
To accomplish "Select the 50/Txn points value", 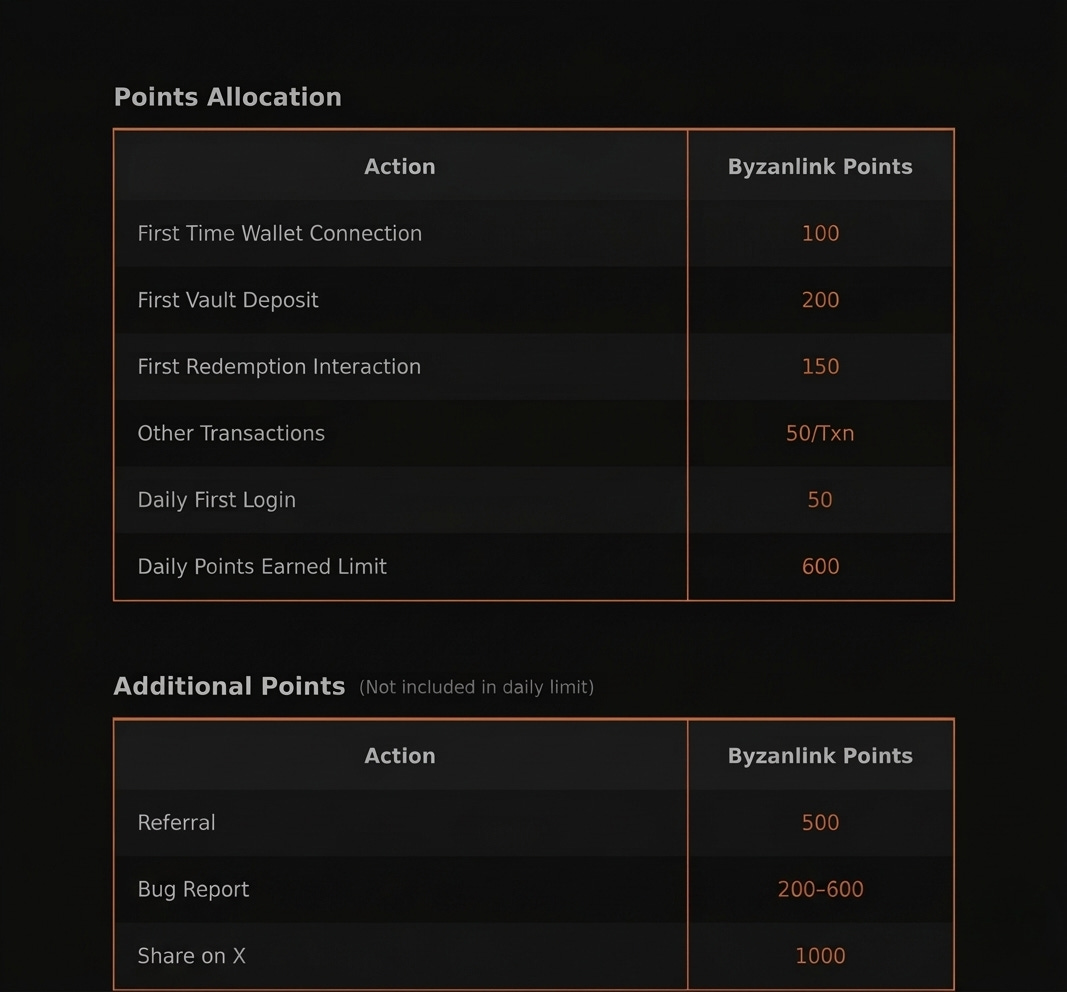I will [820, 433].
